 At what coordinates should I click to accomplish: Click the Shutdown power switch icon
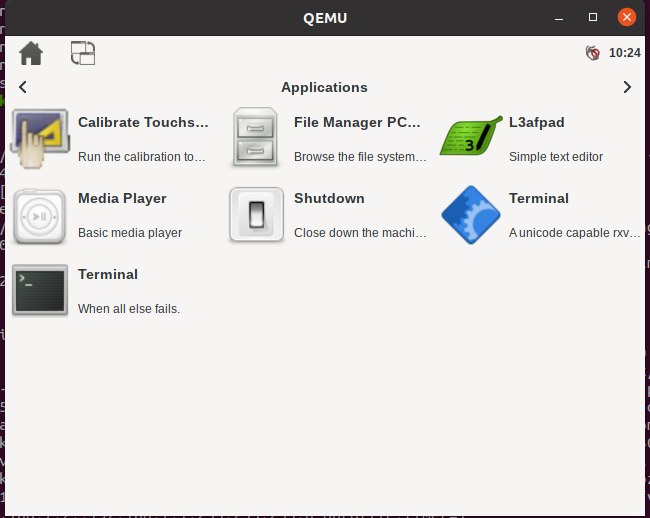tap(257, 214)
